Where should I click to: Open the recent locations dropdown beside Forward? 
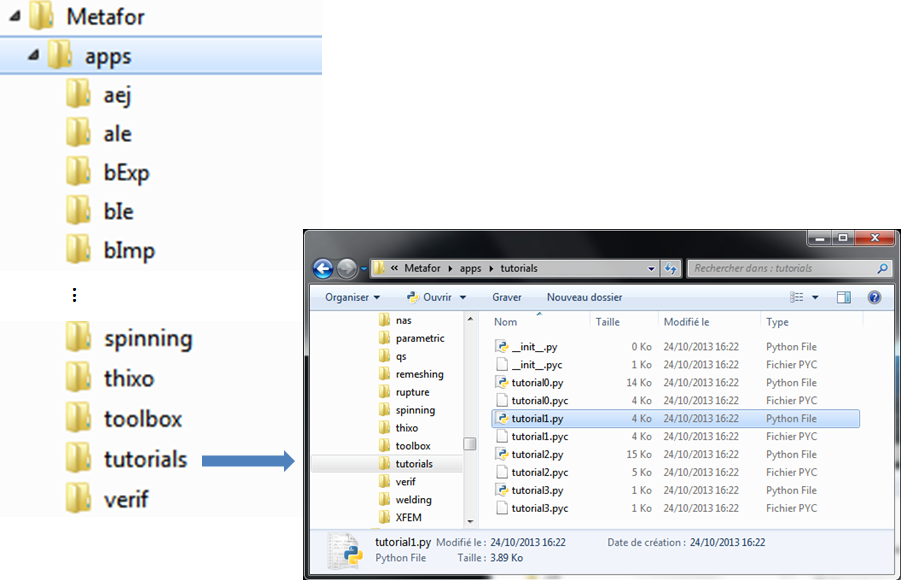coord(363,269)
